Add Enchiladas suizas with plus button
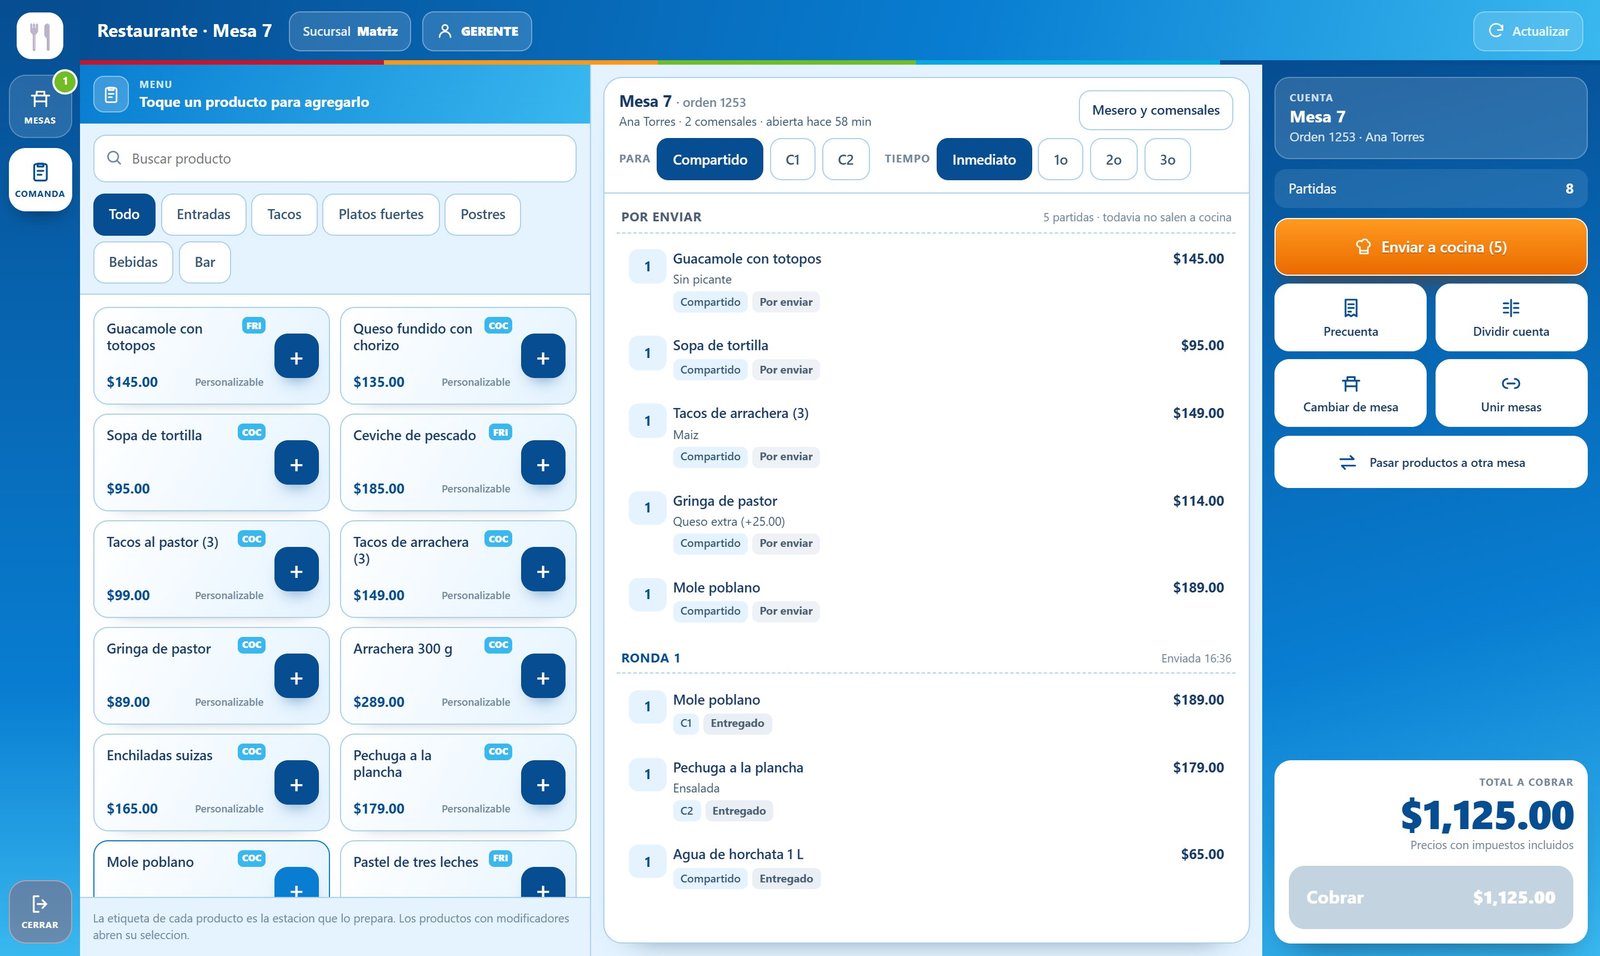Viewport: 1600px width, 956px height. point(296,784)
